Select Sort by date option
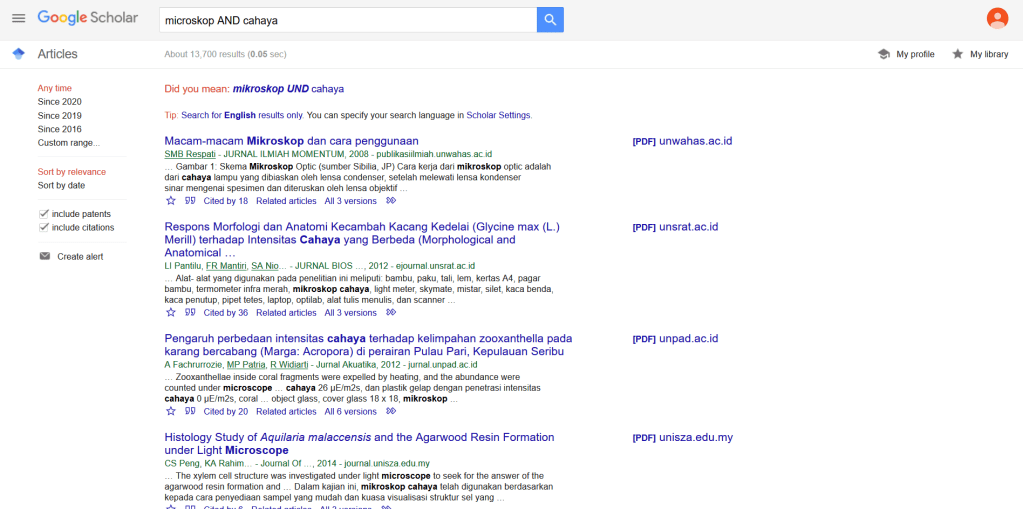The image size is (1023, 509). tap(61, 185)
